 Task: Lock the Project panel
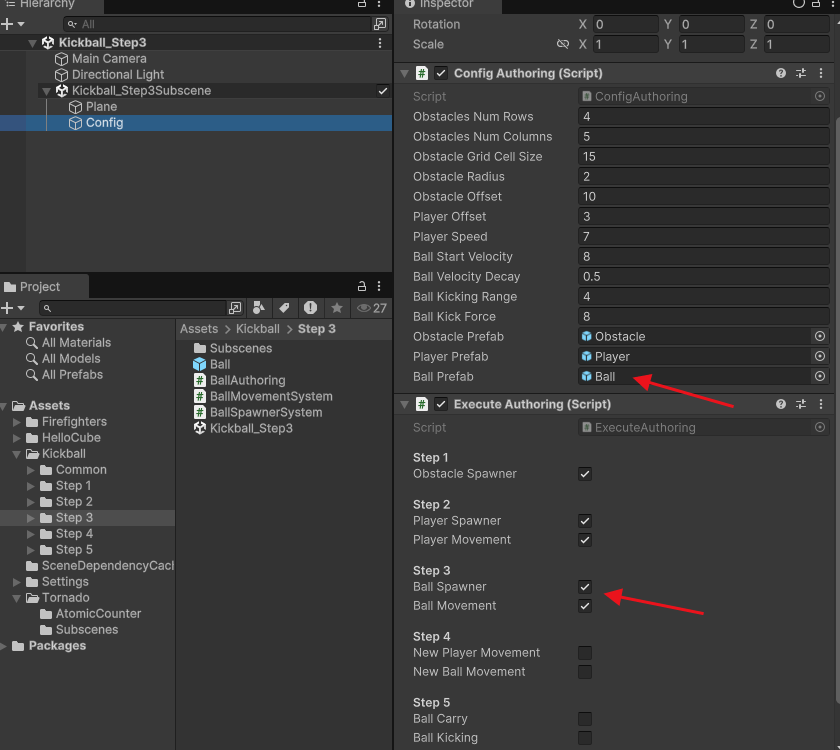tap(362, 286)
